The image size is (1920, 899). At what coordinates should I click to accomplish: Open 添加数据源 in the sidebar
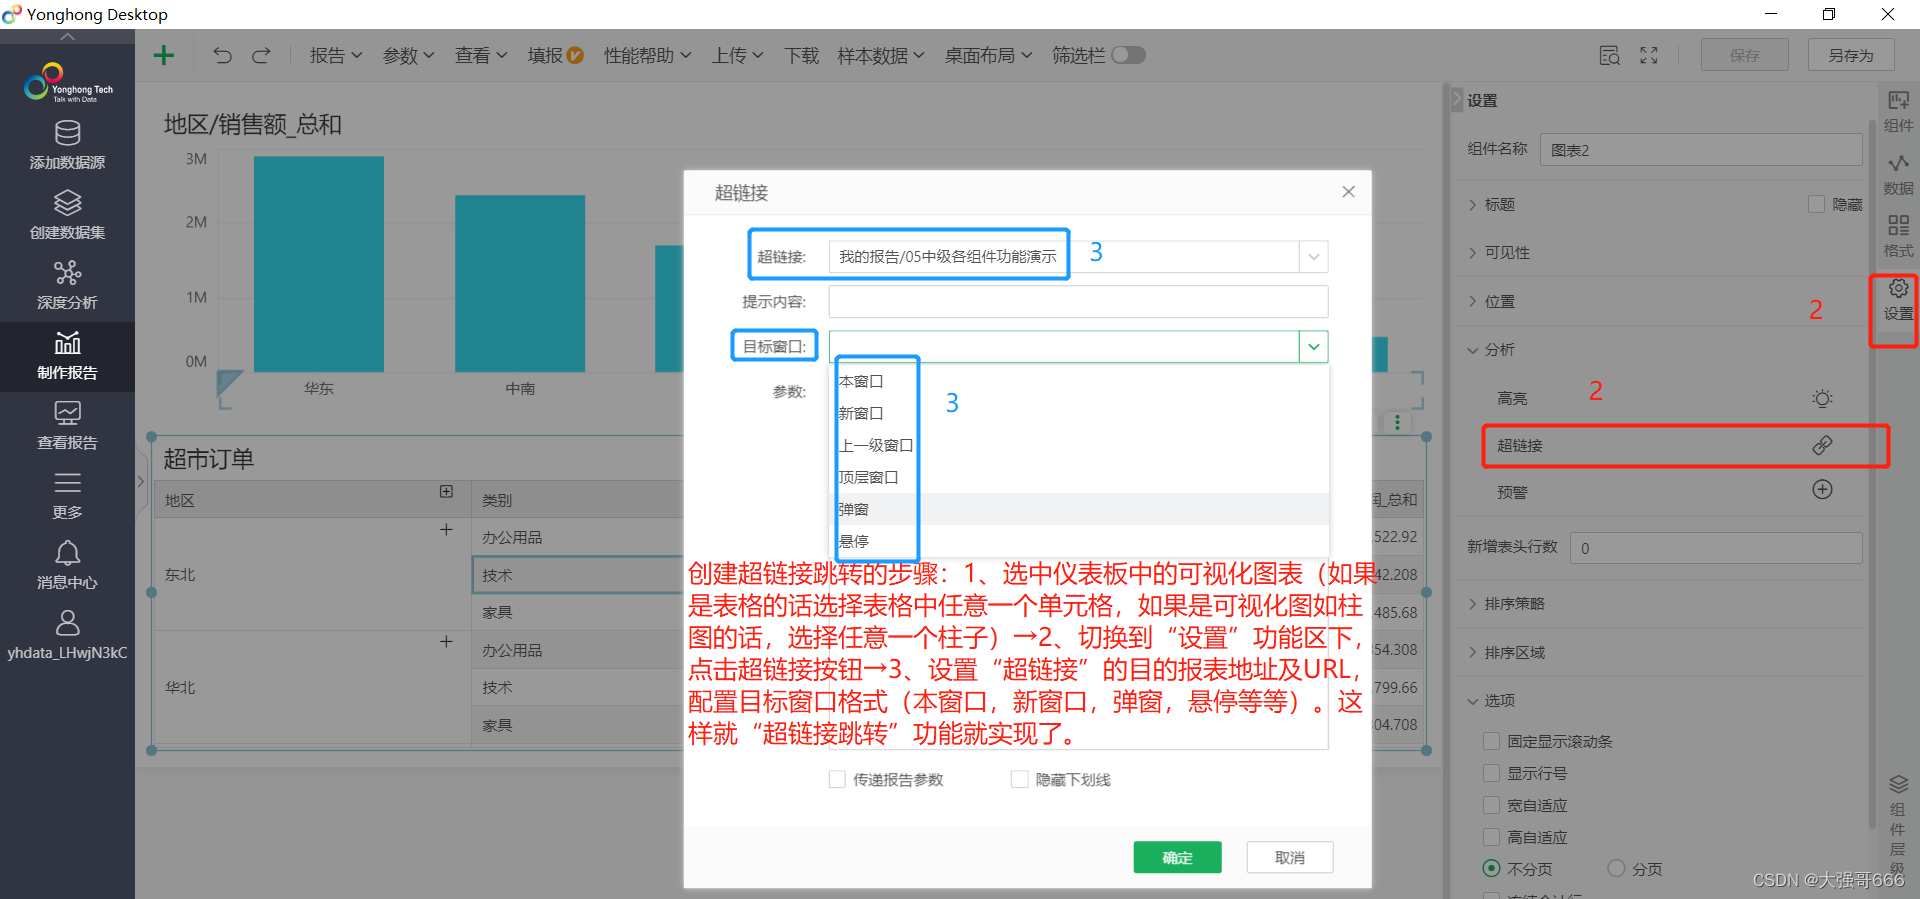pyautogui.click(x=67, y=146)
